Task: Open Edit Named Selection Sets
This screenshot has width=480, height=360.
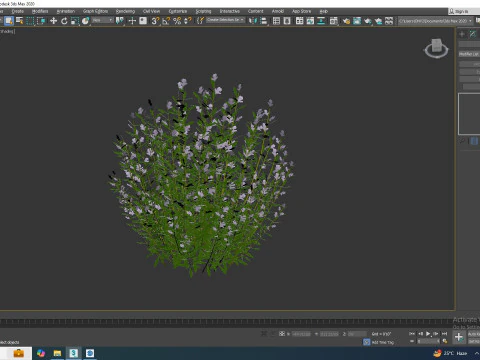Action: click(x=200, y=21)
